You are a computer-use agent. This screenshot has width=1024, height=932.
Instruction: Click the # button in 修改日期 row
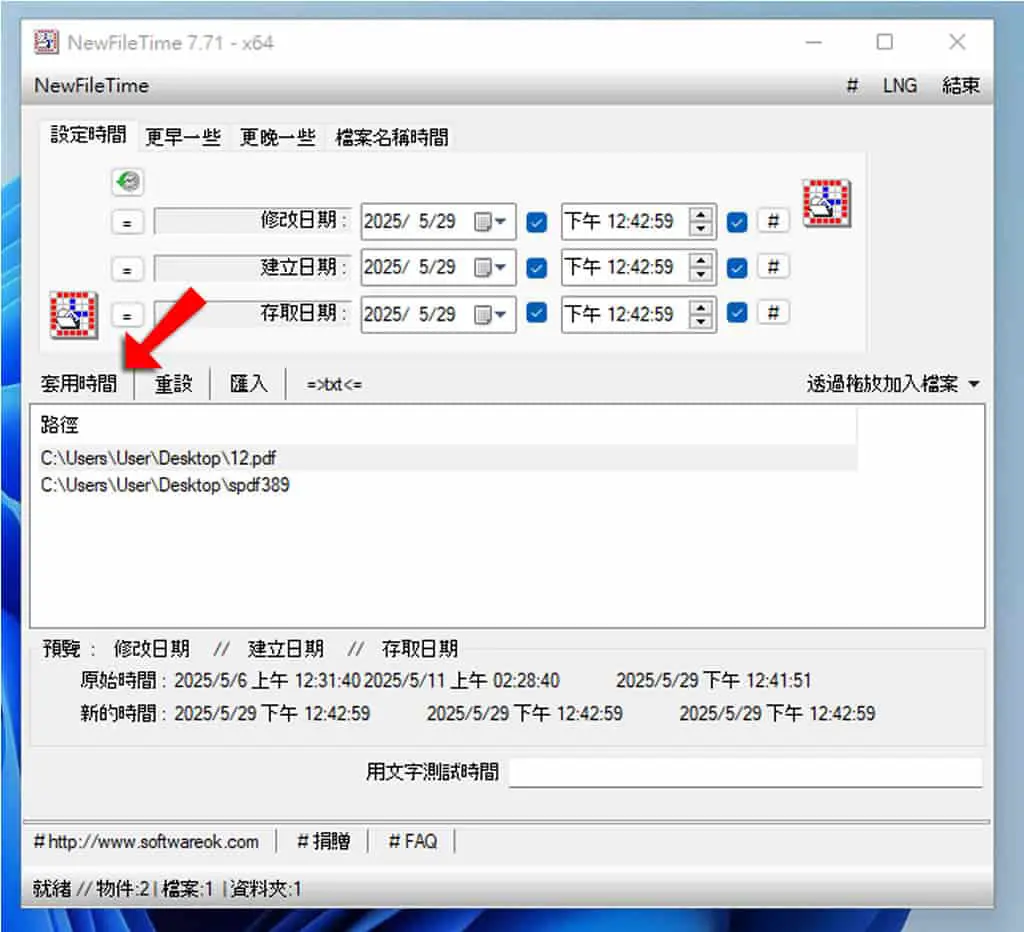[773, 221]
